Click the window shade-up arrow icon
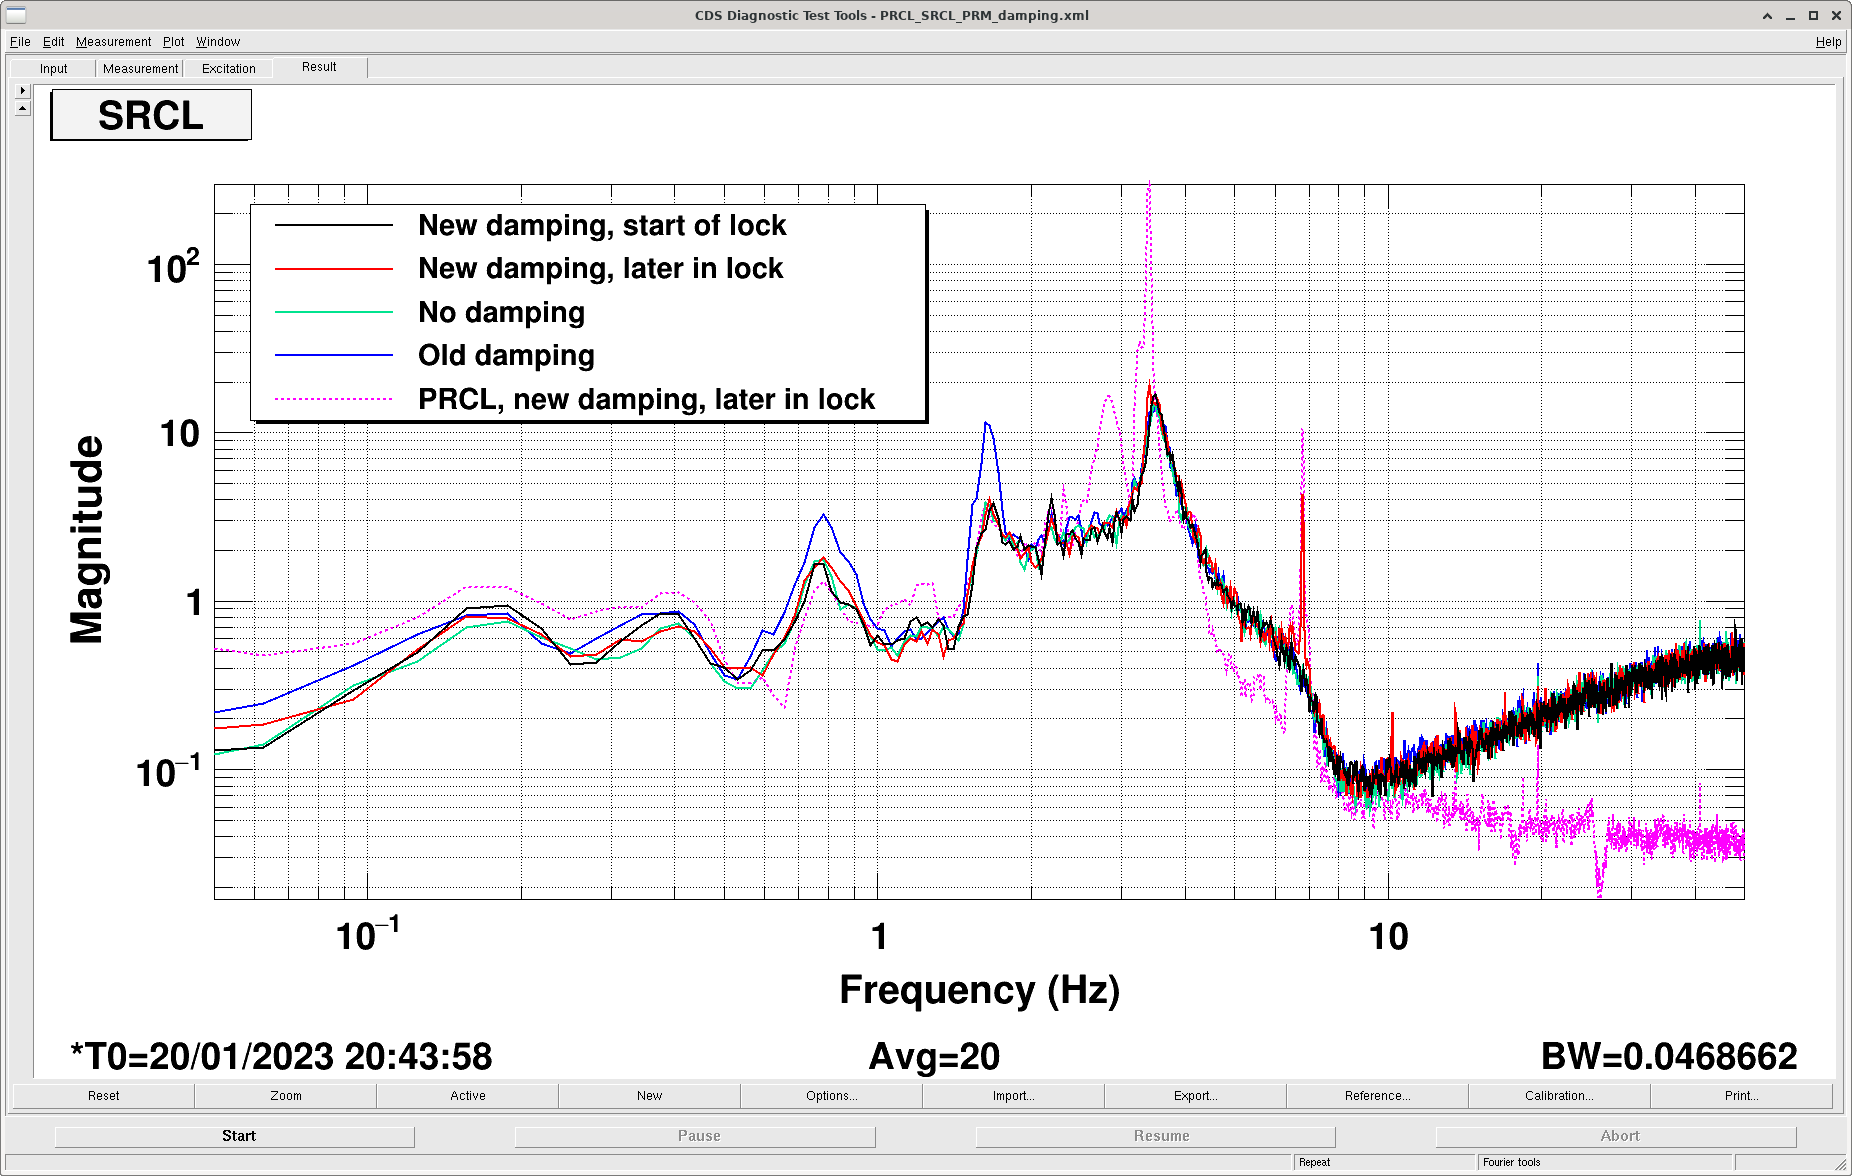Image resolution: width=1852 pixels, height=1176 pixels. pyautogui.click(x=1767, y=15)
